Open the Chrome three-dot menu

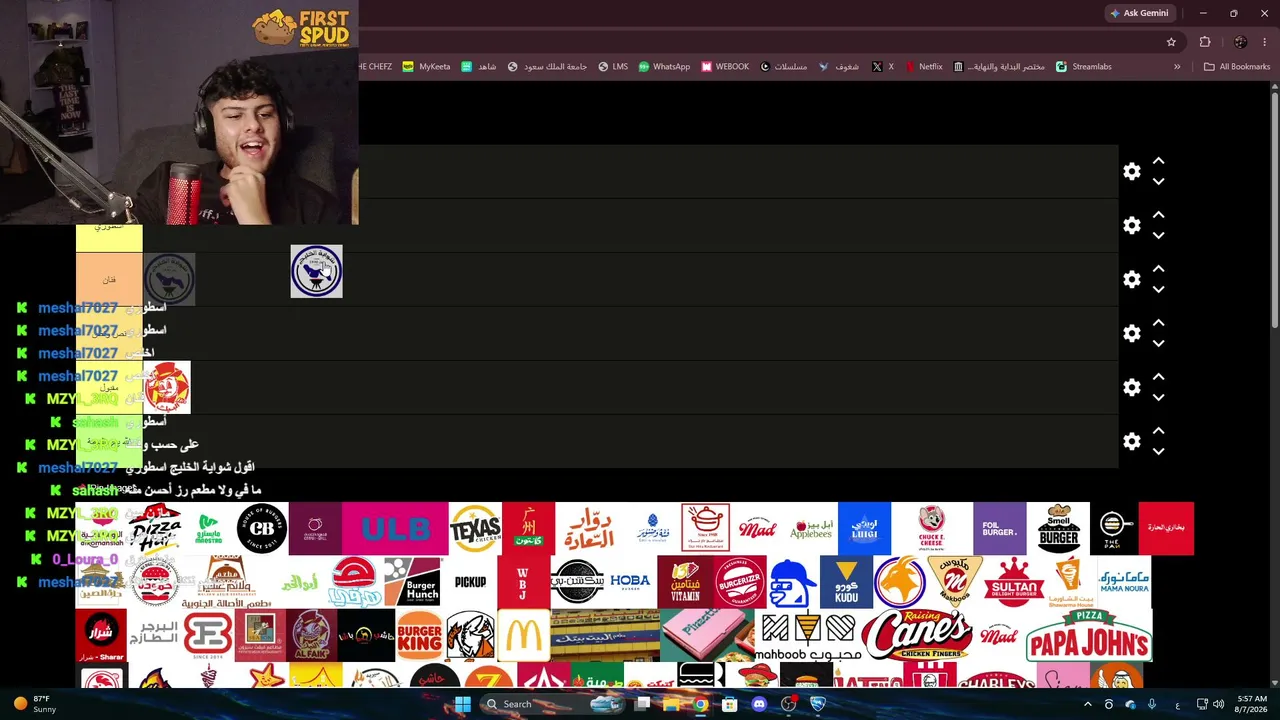pyautogui.click(x=1265, y=42)
